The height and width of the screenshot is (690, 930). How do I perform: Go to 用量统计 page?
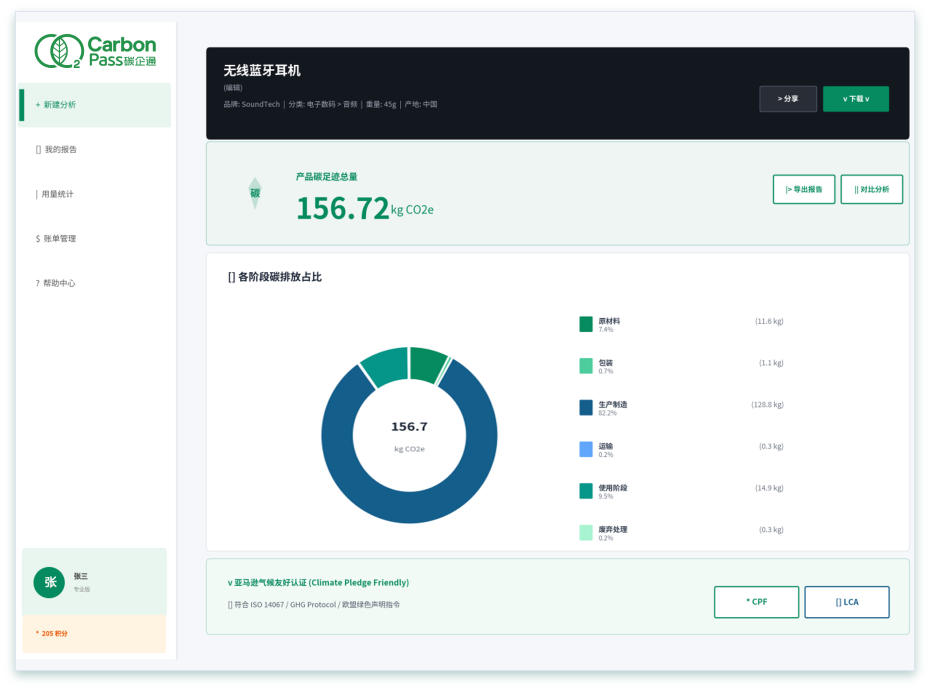tap(95, 194)
